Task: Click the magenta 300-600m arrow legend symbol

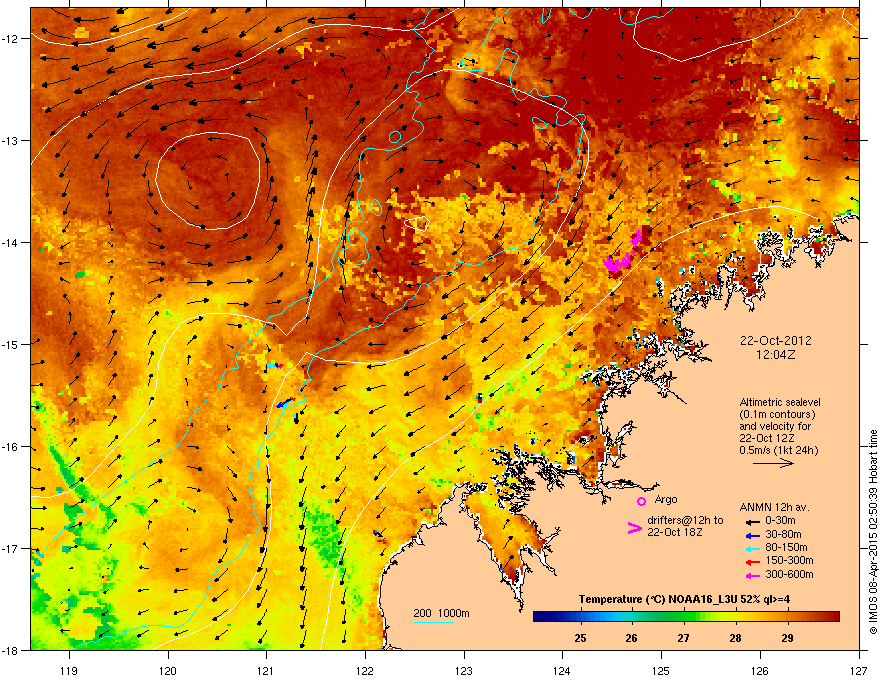Action: click(x=753, y=576)
